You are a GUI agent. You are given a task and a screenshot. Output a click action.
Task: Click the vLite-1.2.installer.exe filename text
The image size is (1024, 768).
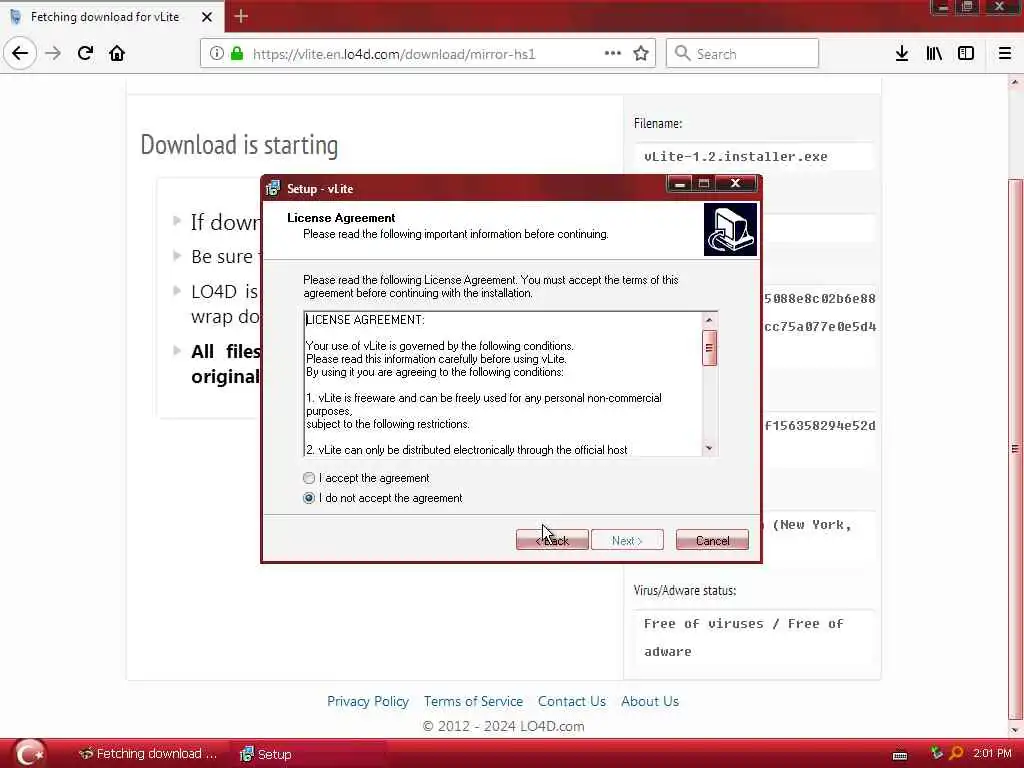point(735,157)
